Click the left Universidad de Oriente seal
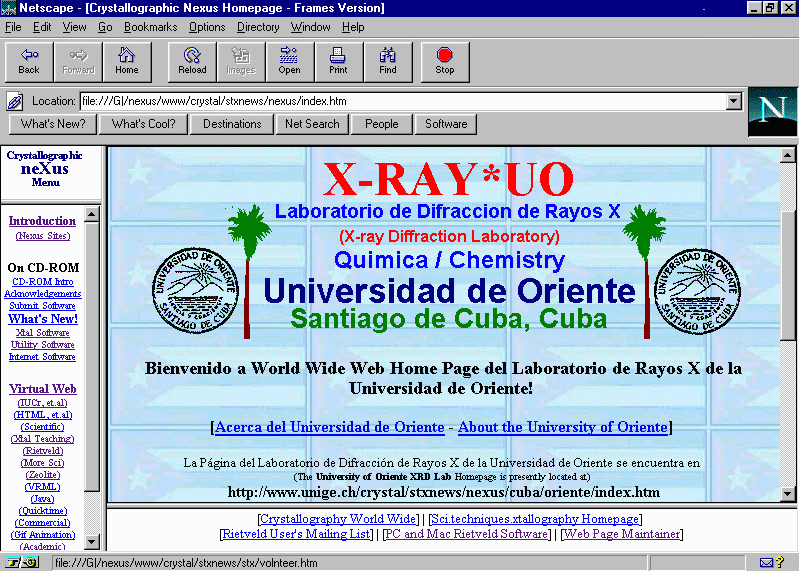799x571 pixels. click(x=196, y=290)
